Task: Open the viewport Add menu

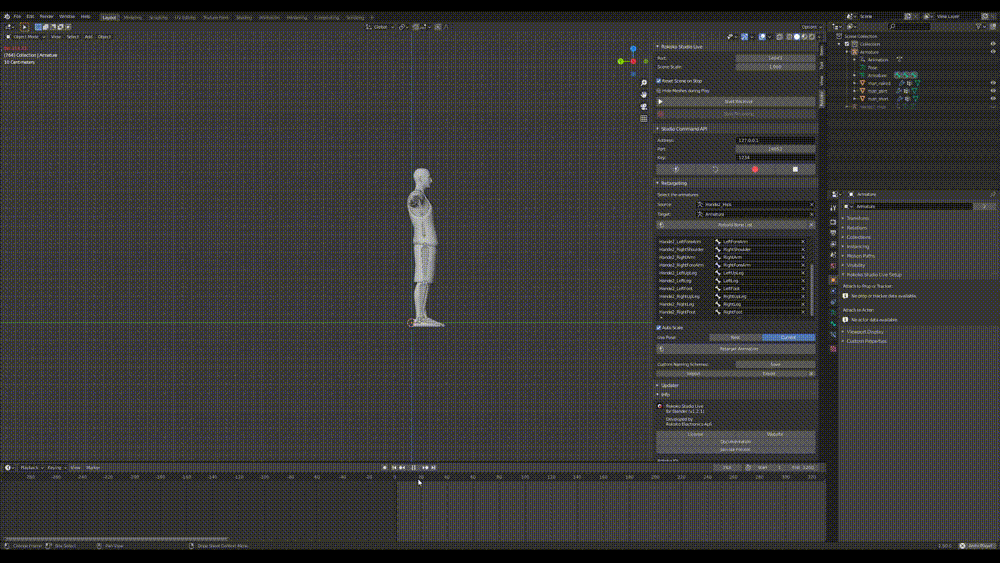Action: point(89,37)
